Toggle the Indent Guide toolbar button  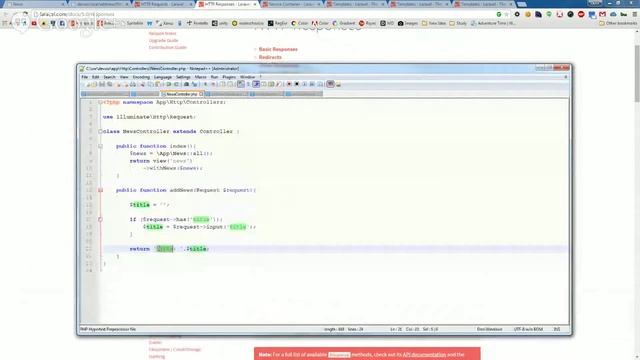pos(256,84)
